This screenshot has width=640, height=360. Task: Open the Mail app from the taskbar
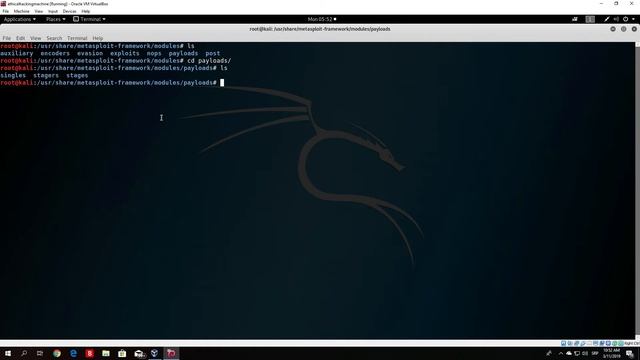pos(139,353)
